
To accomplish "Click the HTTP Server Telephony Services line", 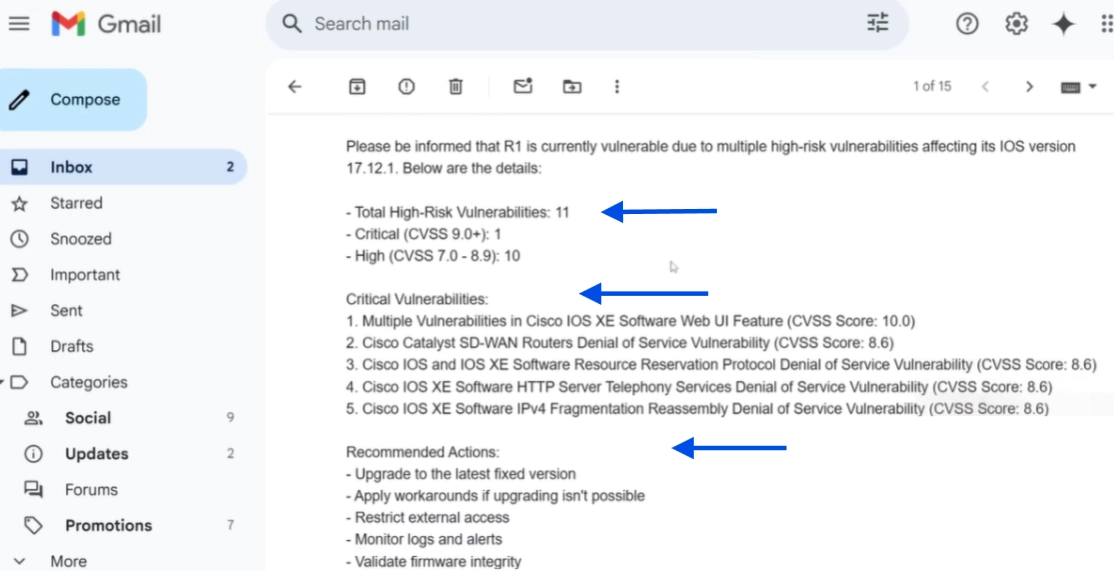I will click(x=699, y=388).
